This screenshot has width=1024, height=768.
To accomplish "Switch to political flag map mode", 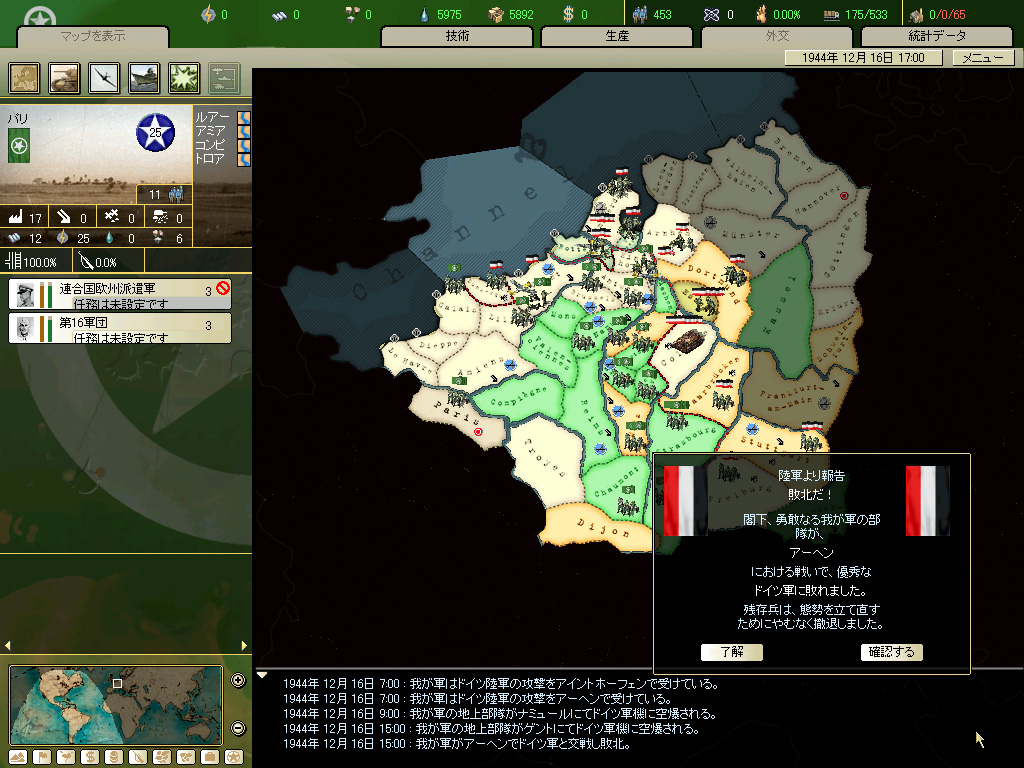I will [x=42, y=757].
